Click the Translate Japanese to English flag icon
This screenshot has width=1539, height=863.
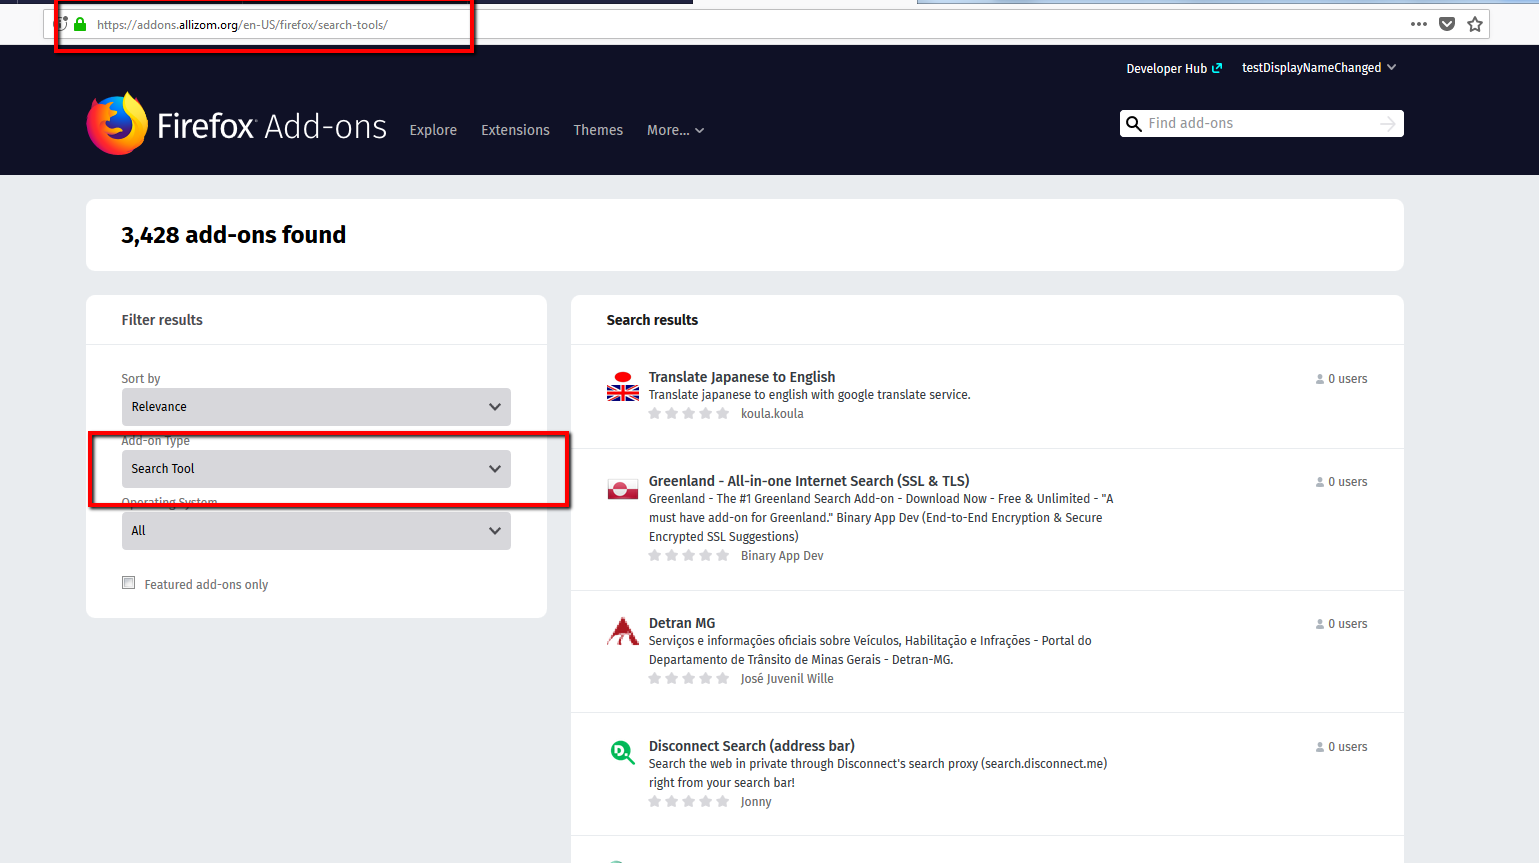coord(623,386)
